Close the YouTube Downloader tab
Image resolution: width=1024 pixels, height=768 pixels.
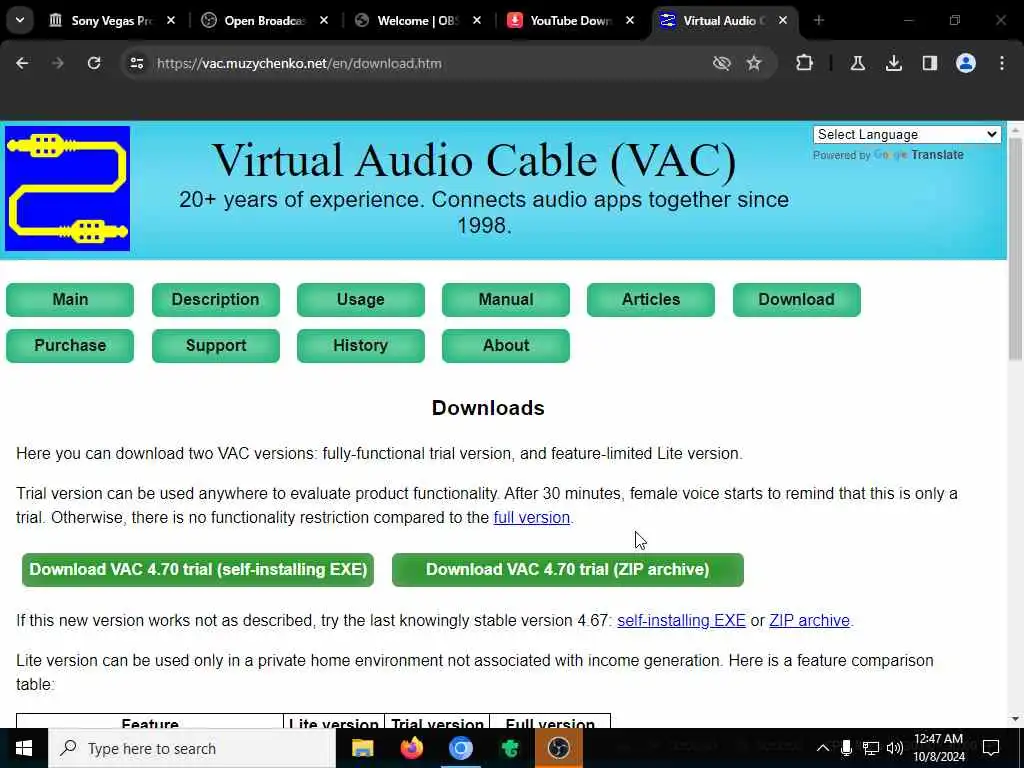tap(630, 21)
